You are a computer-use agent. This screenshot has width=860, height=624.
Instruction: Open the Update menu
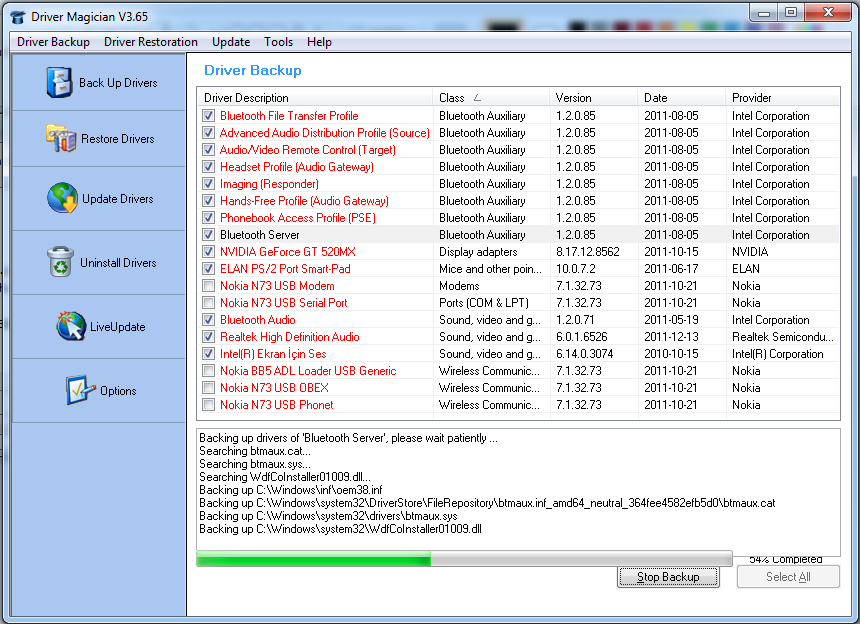coord(231,42)
